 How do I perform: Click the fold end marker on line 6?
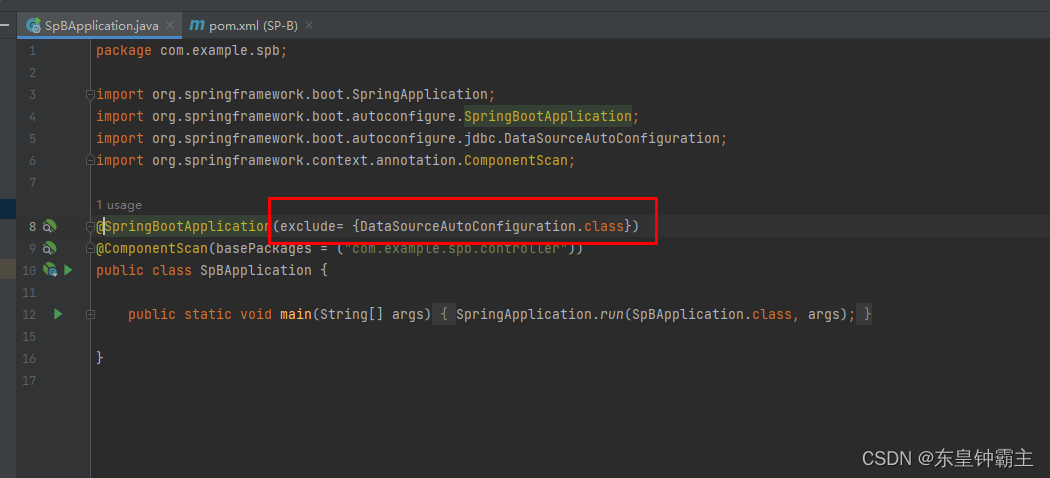click(90, 160)
